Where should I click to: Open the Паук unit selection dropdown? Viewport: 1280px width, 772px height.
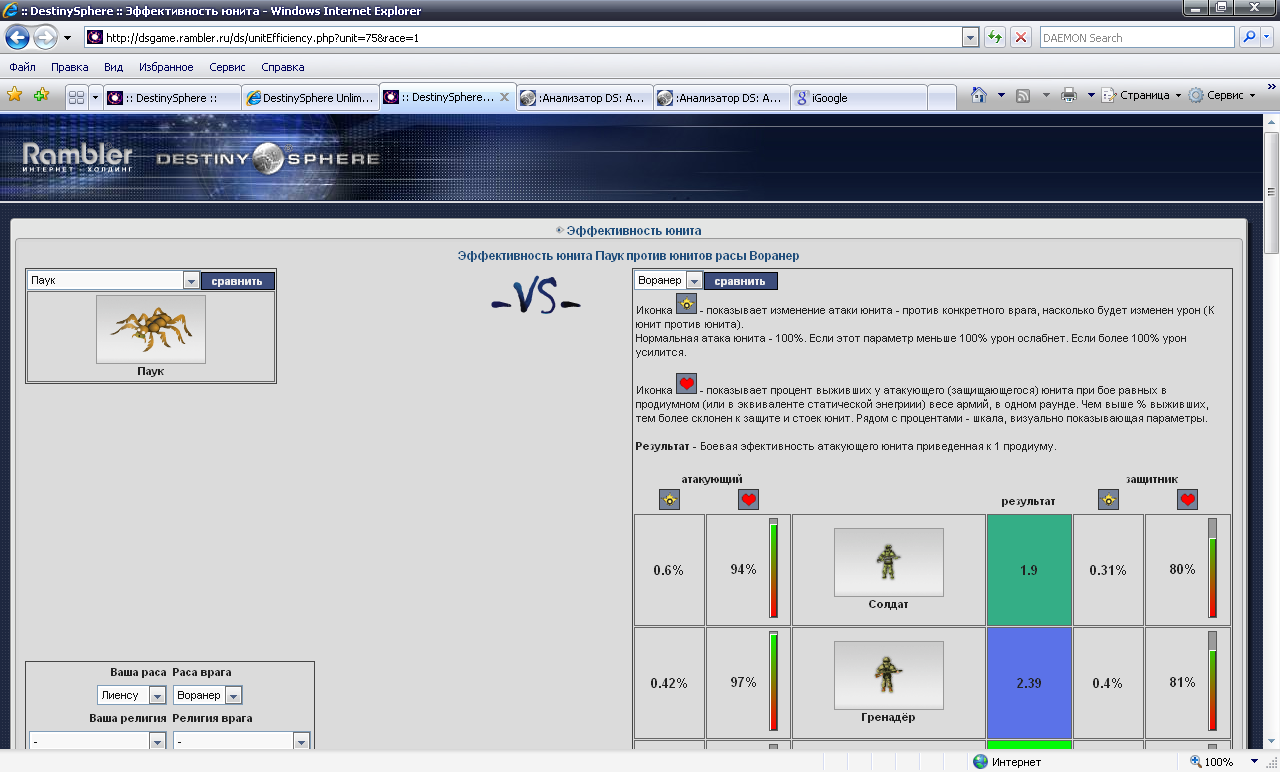[191, 281]
